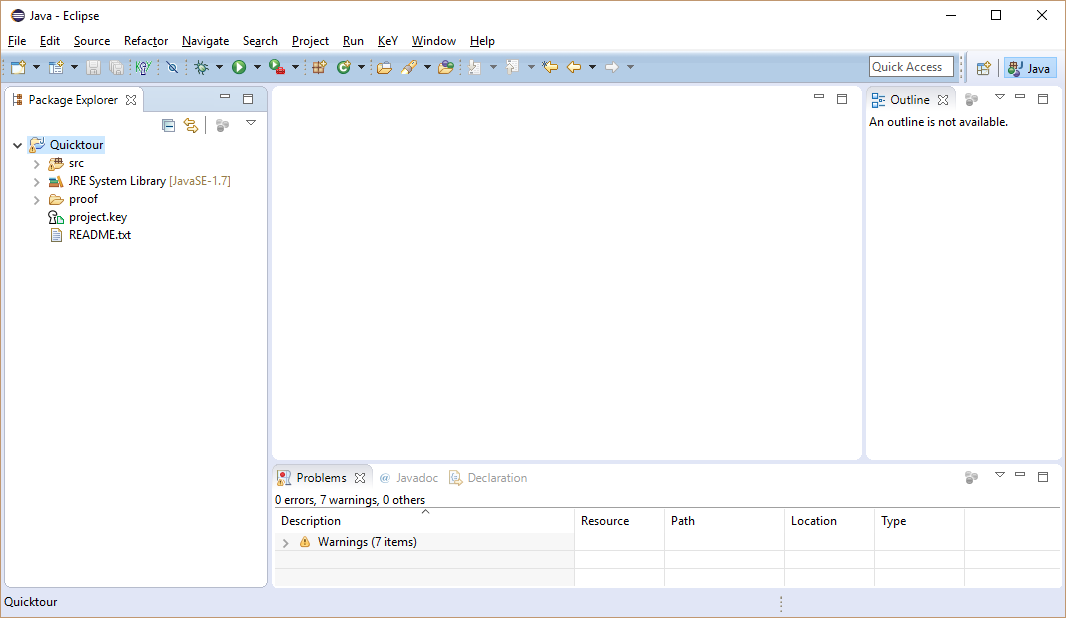Switch to the Javadoc tab
Viewport: 1066px width, 618px height.
409,478
